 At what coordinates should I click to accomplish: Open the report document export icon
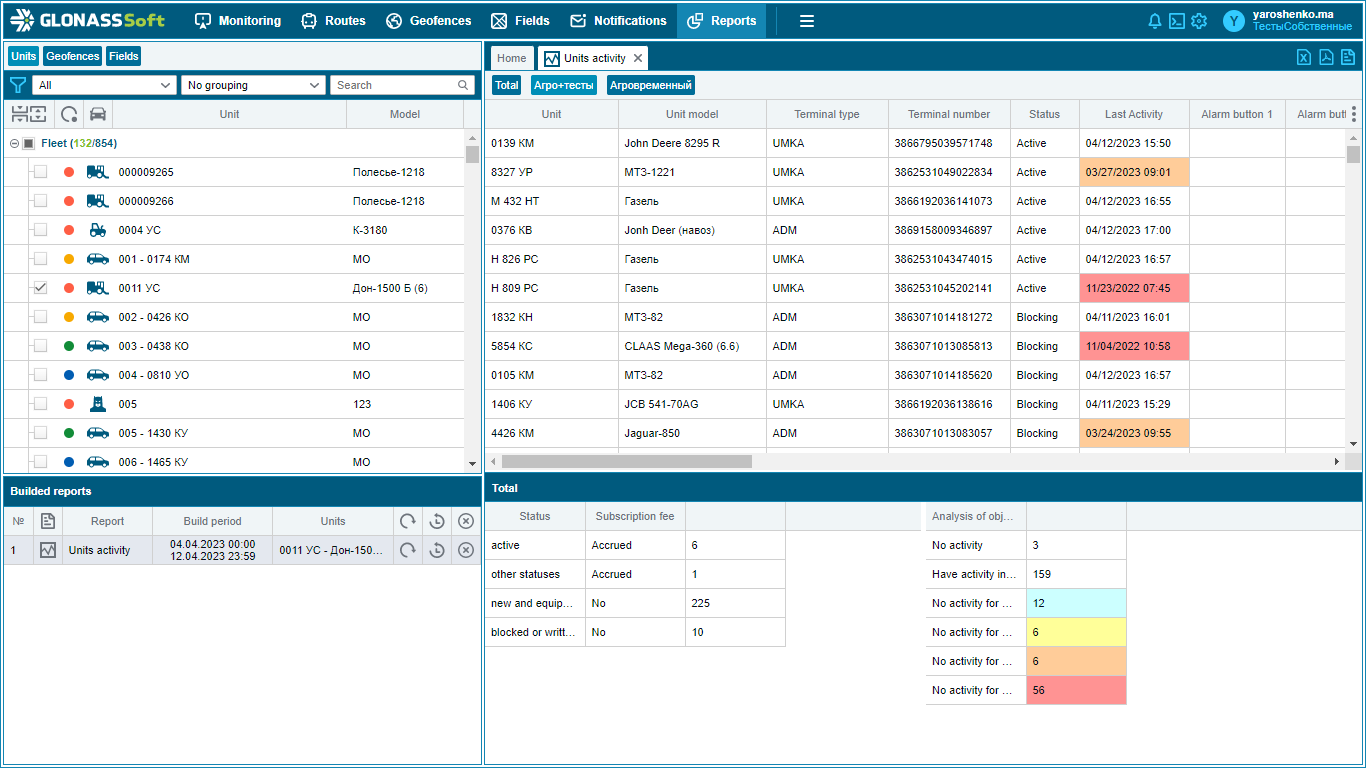(1348, 57)
